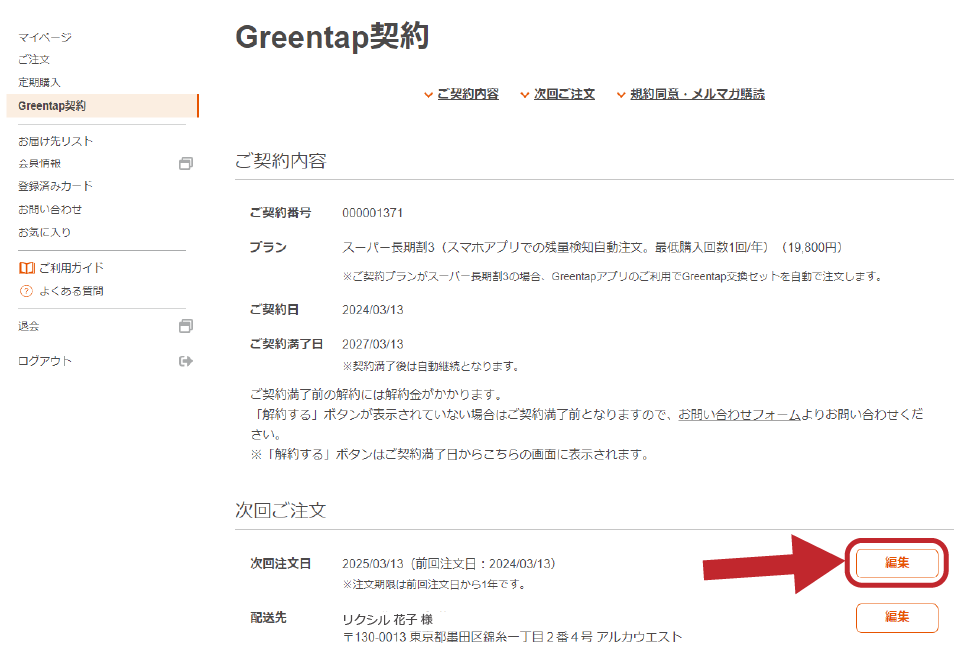Click the chevron before 規約同意・メルマガ購読

click(621, 94)
